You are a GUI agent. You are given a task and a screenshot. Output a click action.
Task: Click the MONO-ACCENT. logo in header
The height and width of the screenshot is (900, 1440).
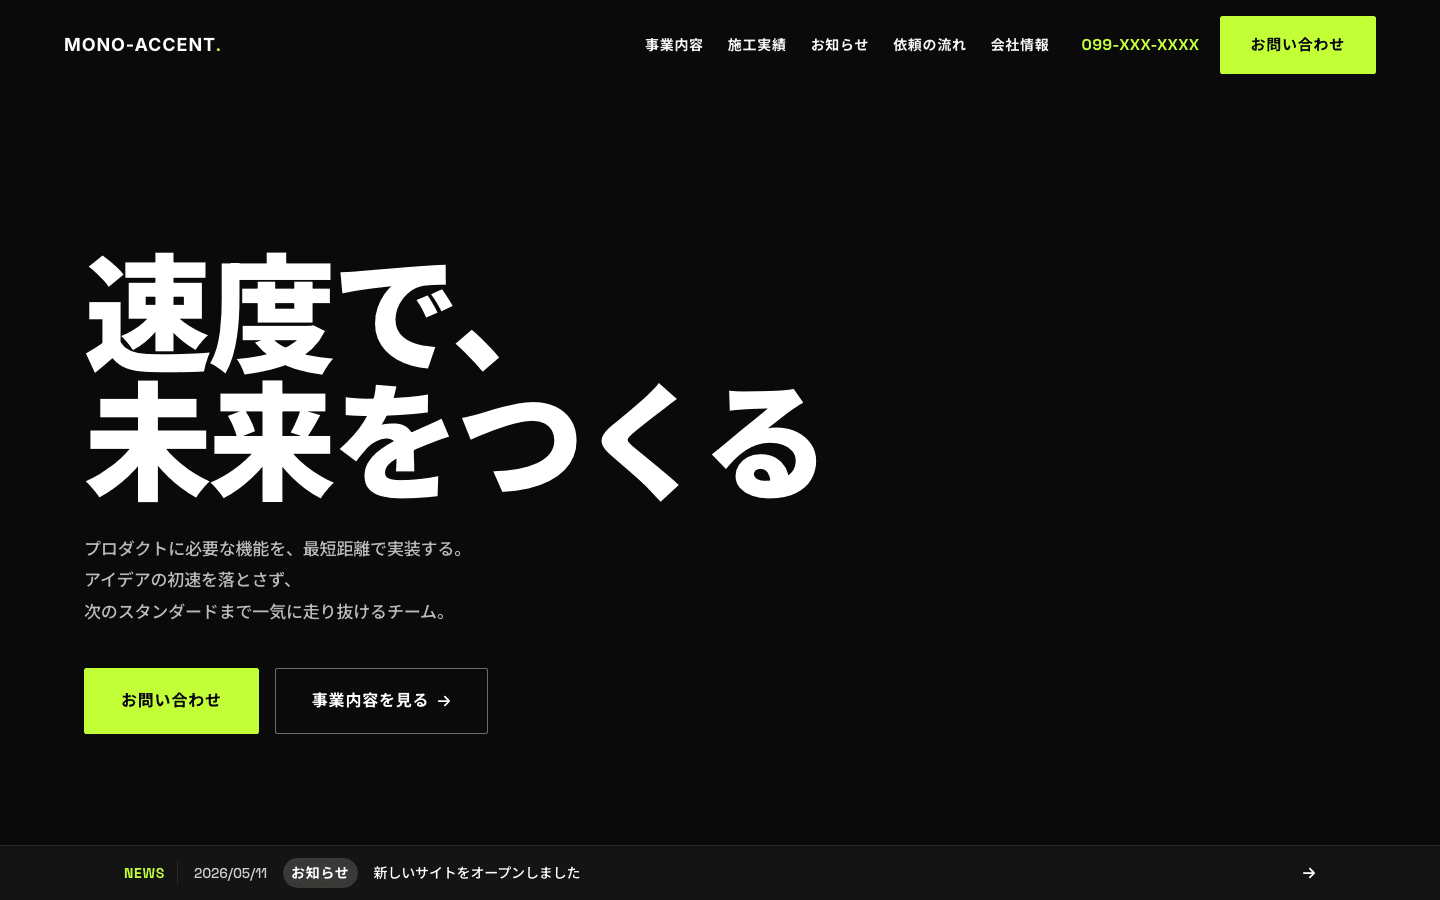(x=142, y=45)
